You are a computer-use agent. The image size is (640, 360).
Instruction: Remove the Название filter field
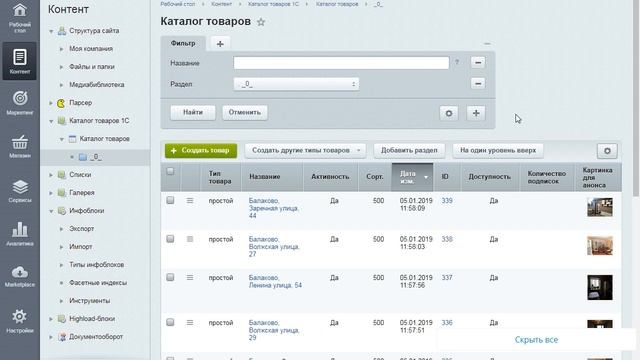point(478,62)
